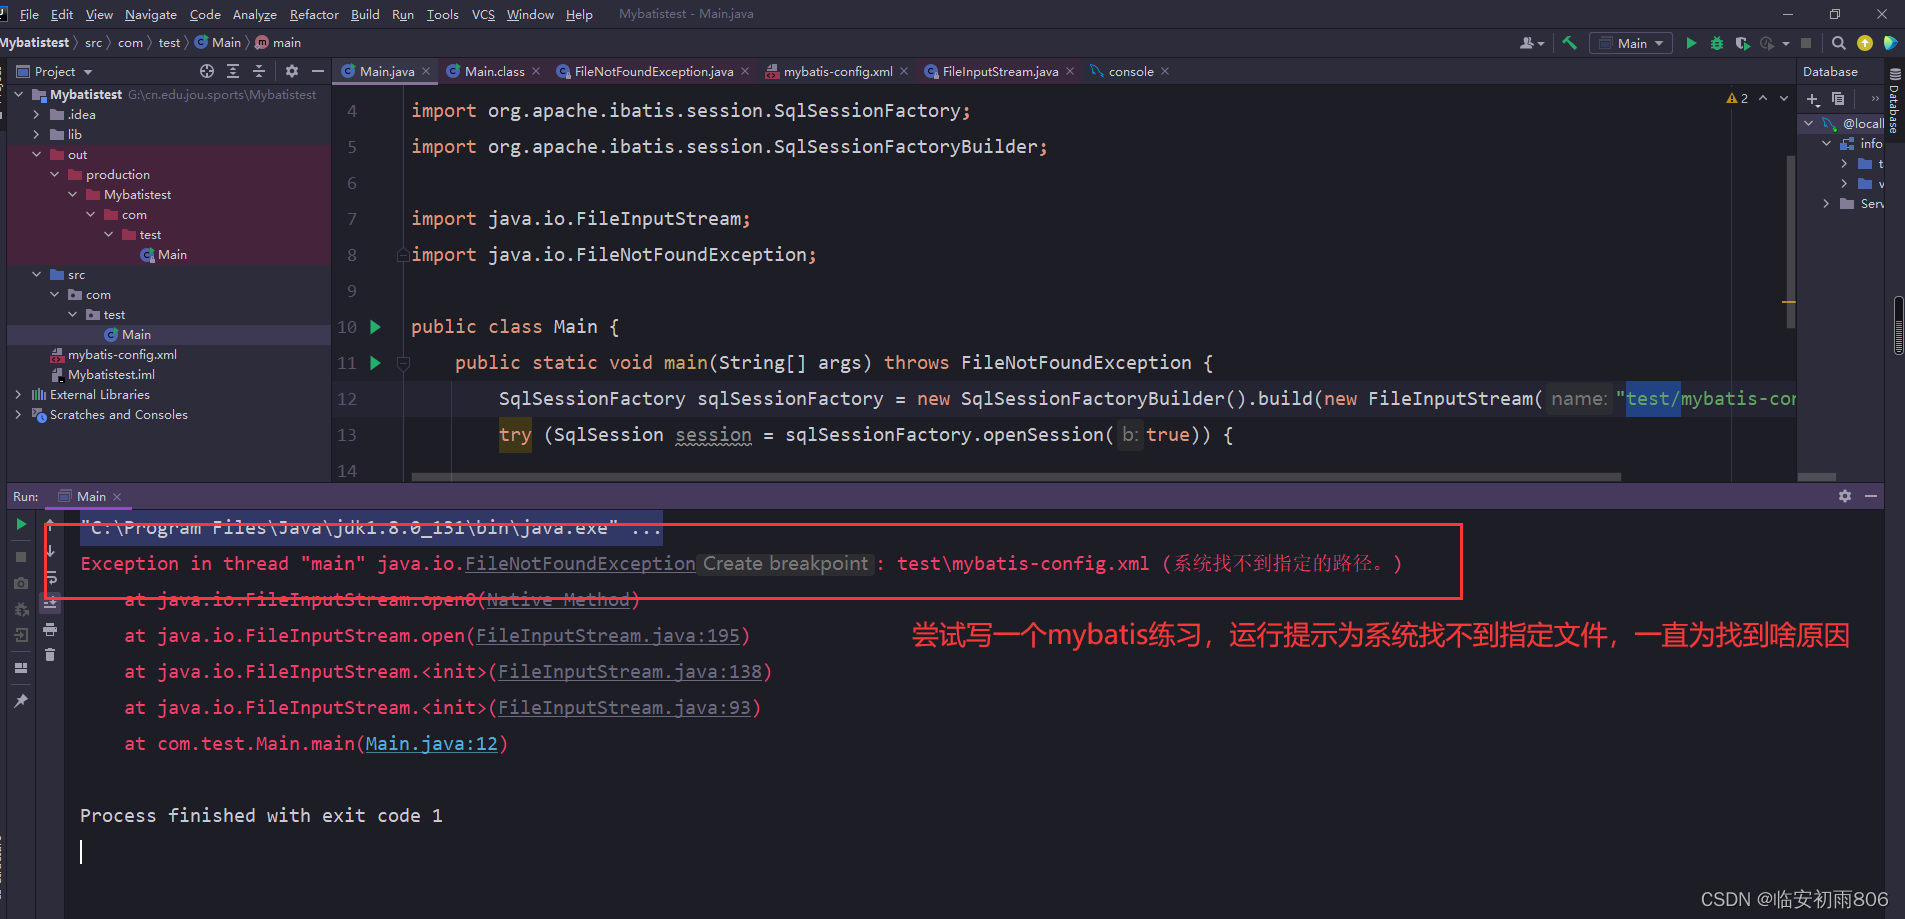The height and width of the screenshot is (919, 1905).
Task: Clear all console output with trash icon
Action: (50, 655)
